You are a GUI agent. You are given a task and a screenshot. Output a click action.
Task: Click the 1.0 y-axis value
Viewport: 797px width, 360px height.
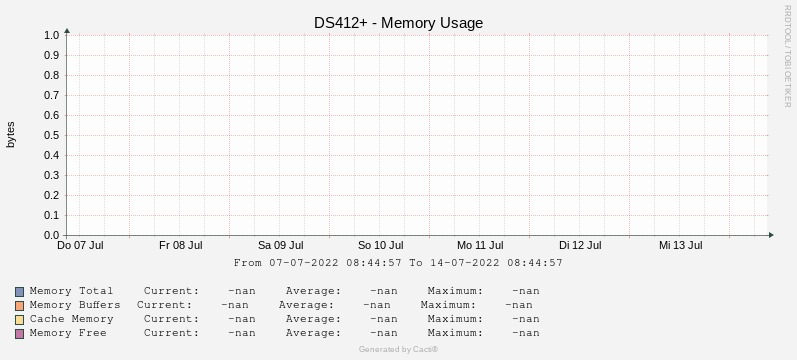click(52, 35)
